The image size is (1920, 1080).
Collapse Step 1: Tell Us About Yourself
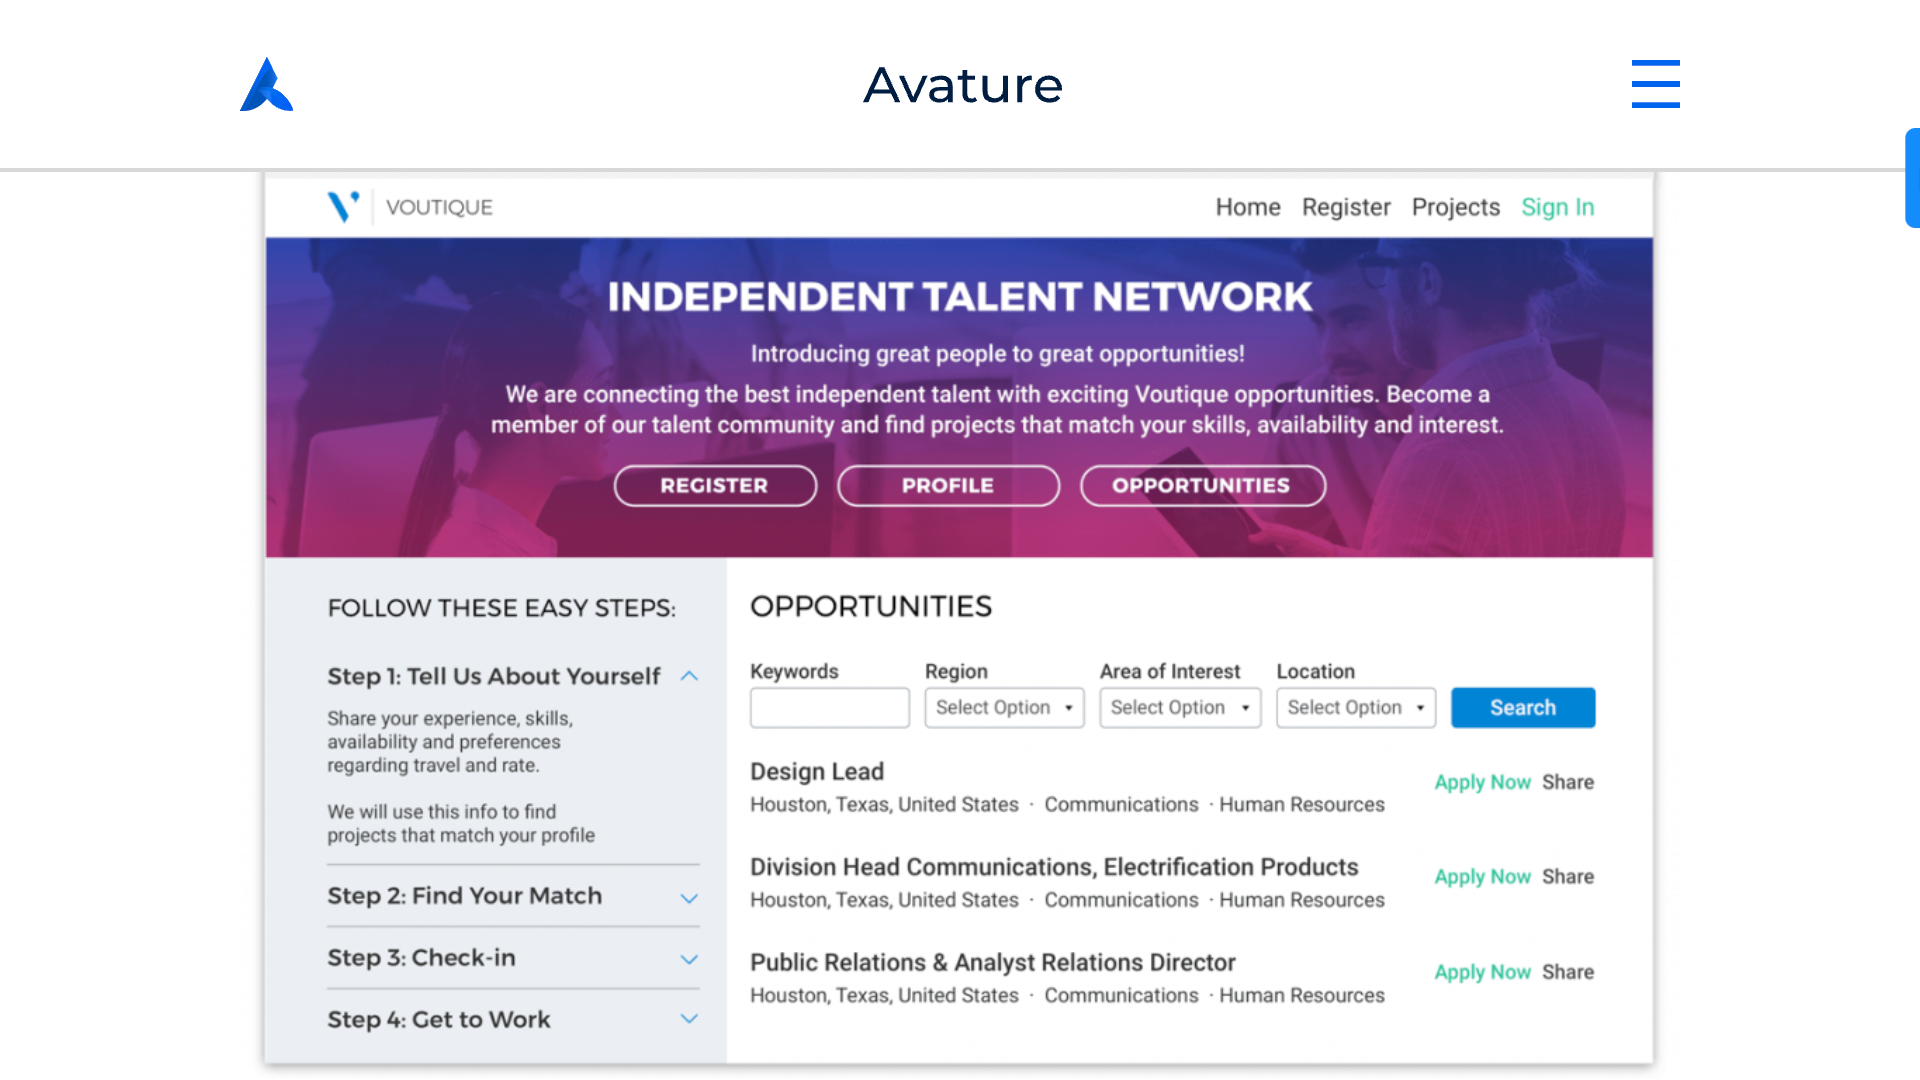[688, 676]
